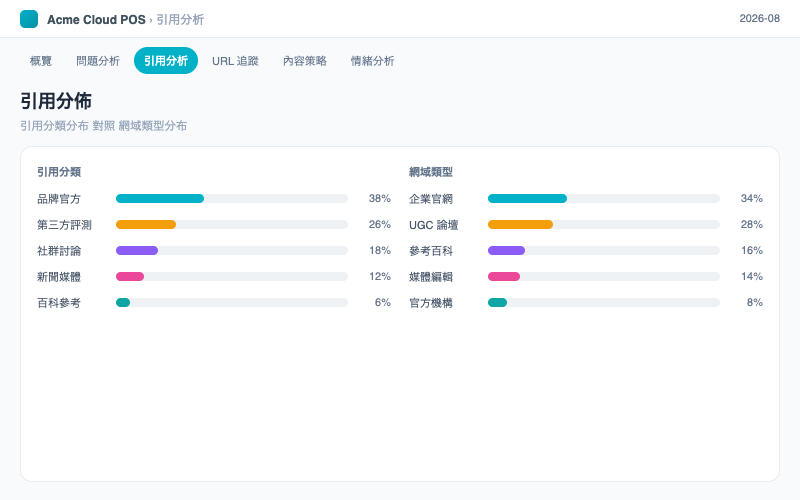Click the 官方機構 progress bar
This screenshot has height=500, width=800.
(x=604, y=303)
